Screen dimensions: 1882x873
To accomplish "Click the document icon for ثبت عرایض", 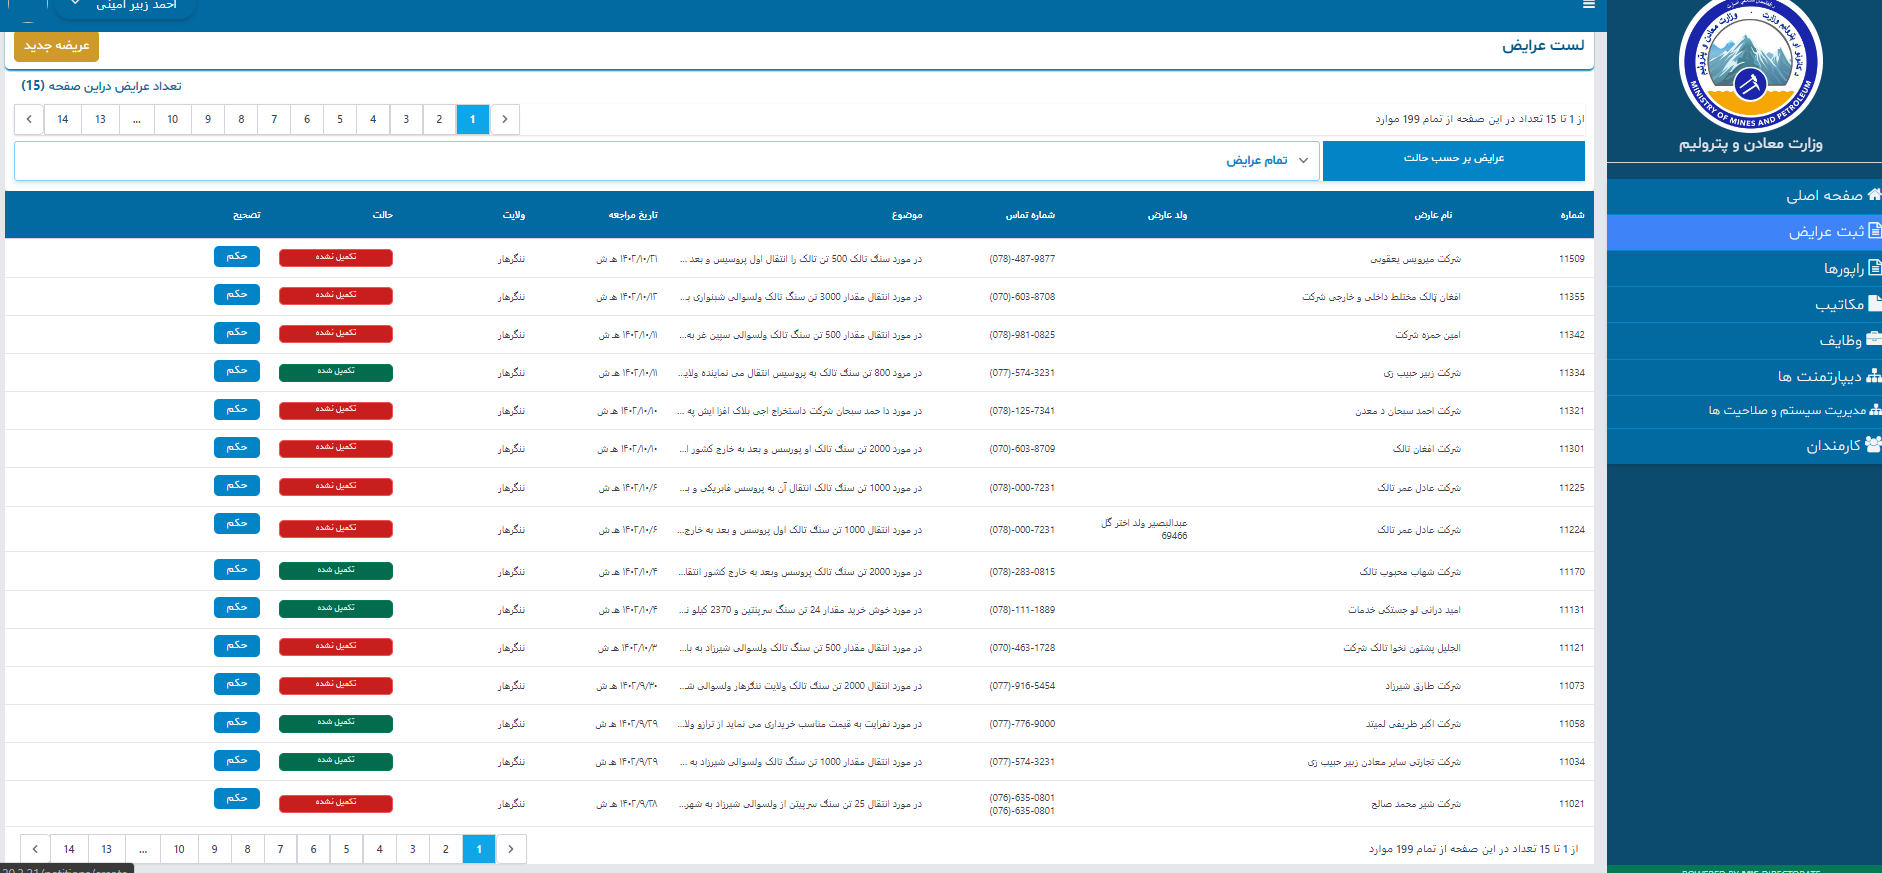I will pos(1874,231).
